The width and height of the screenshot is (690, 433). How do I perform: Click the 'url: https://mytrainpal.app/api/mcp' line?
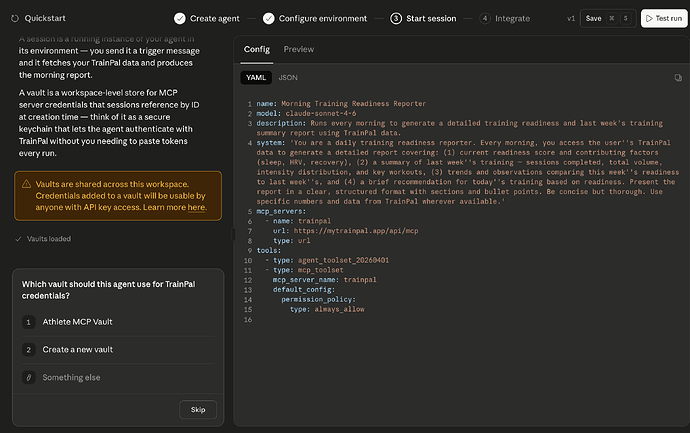[345, 231]
